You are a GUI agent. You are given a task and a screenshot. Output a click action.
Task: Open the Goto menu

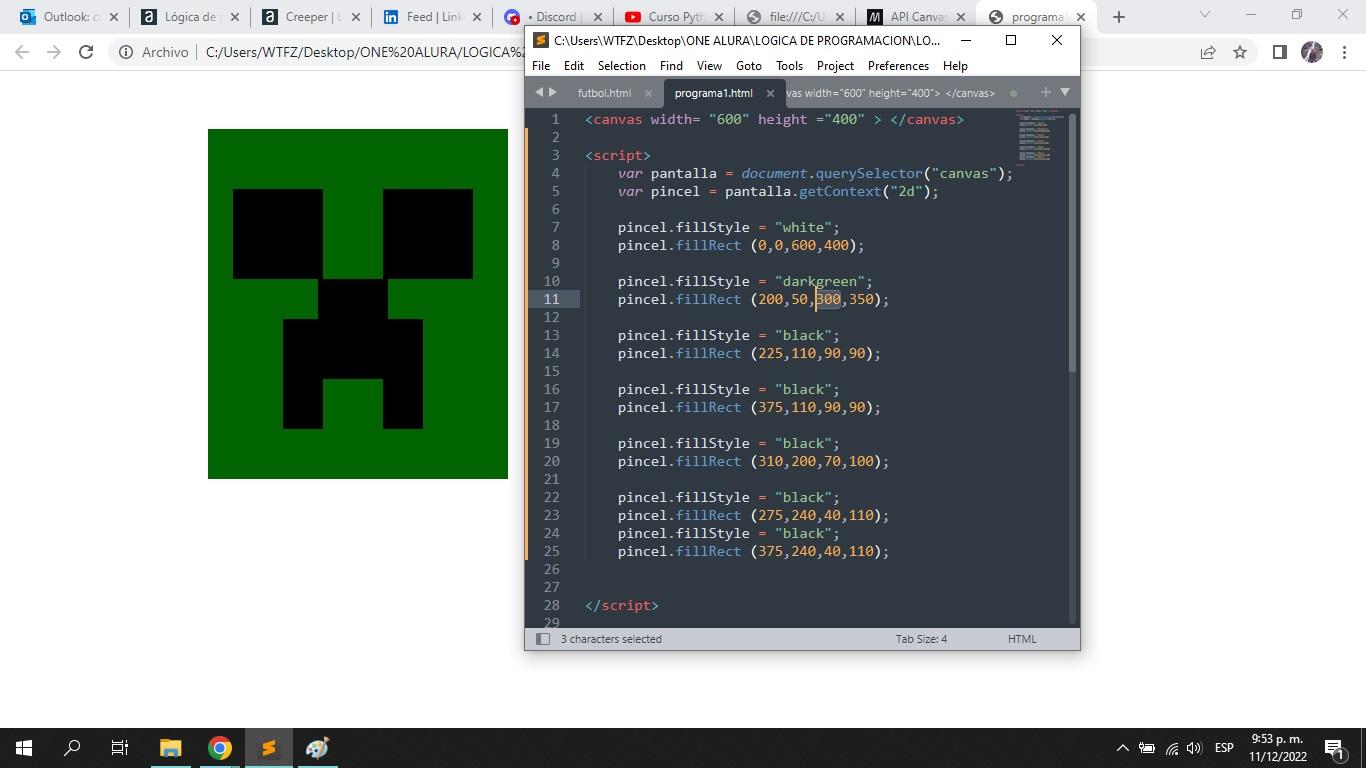[x=749, y=65]
